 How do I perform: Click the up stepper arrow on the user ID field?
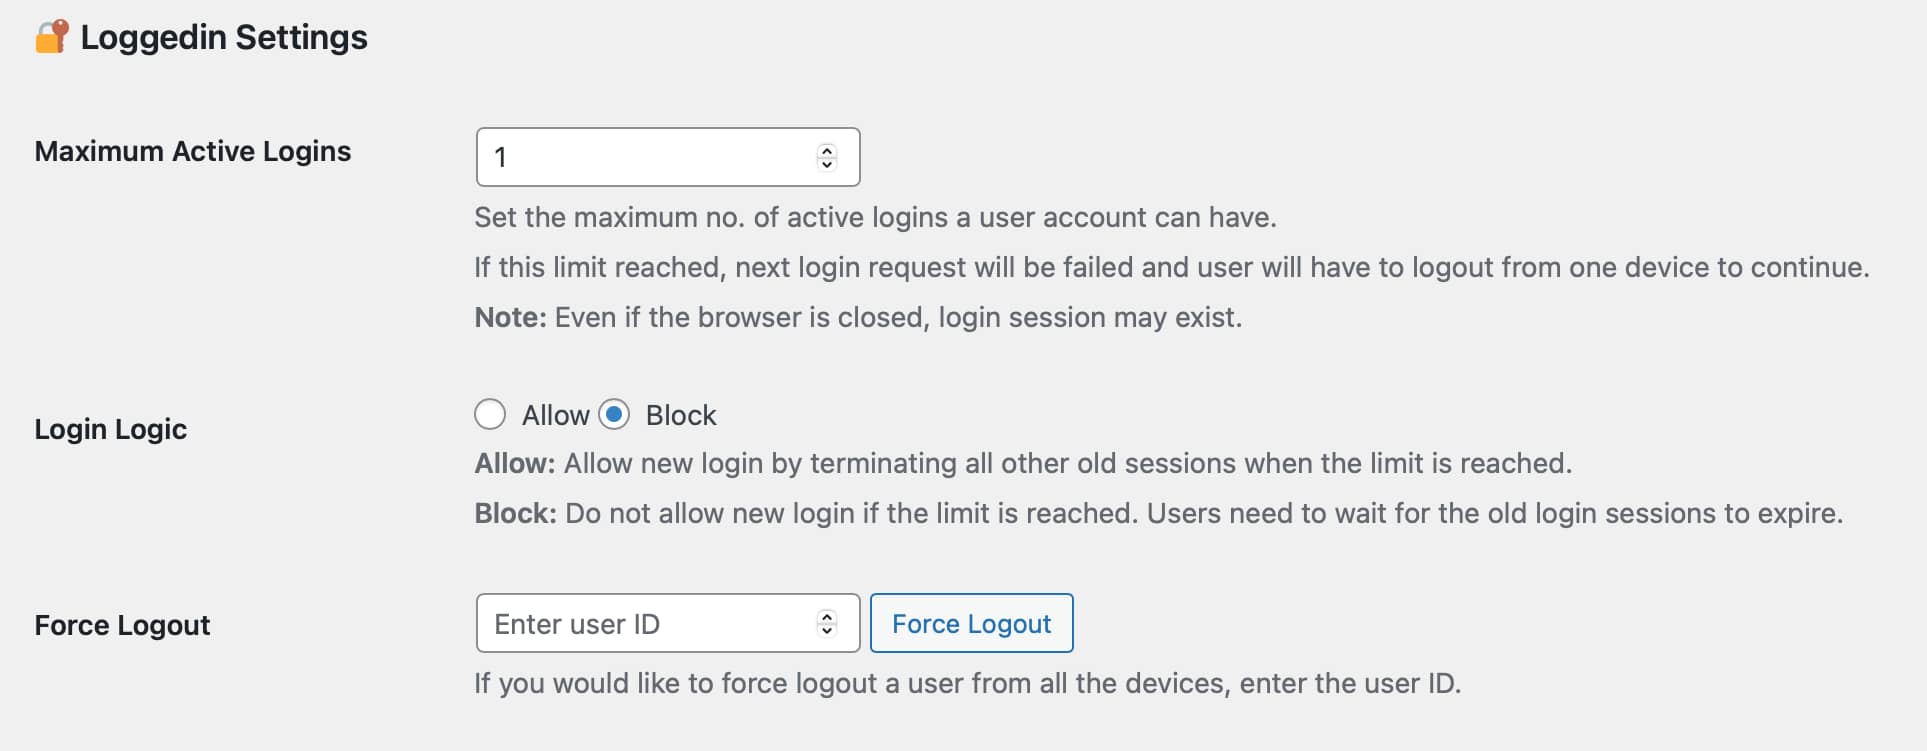[x=826, y=616]
